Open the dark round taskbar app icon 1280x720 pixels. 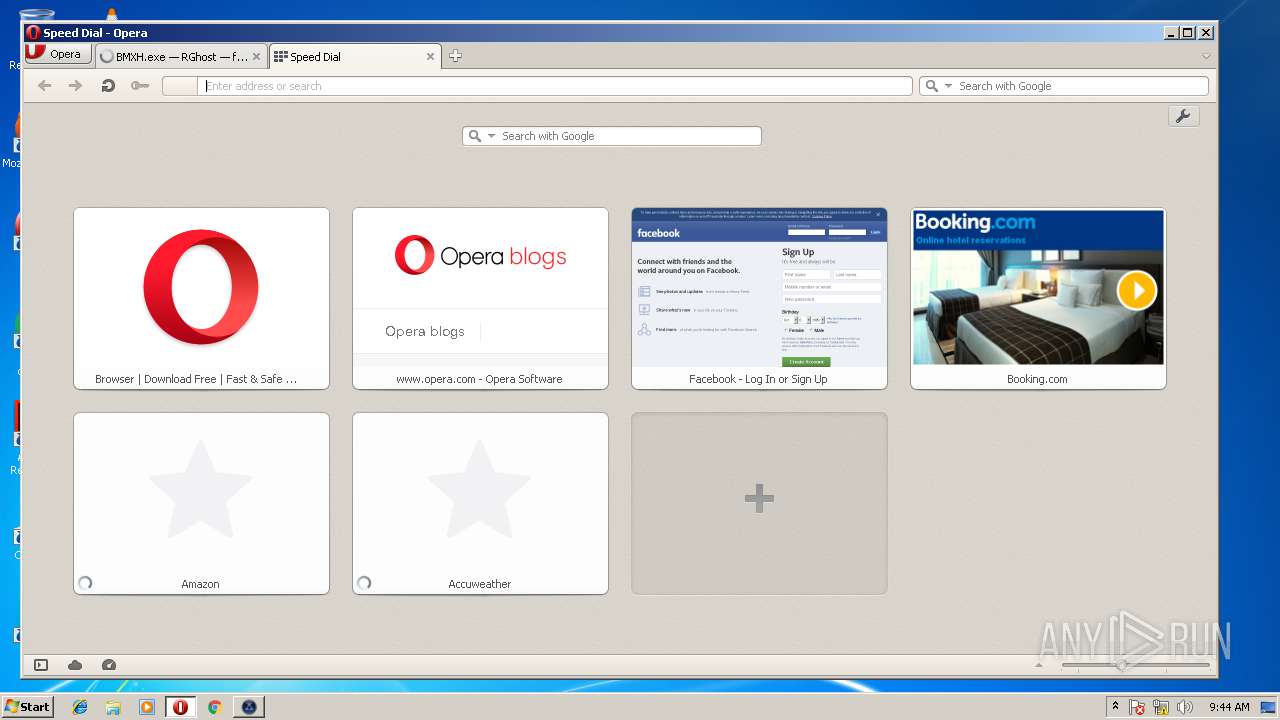pos(249,707)
